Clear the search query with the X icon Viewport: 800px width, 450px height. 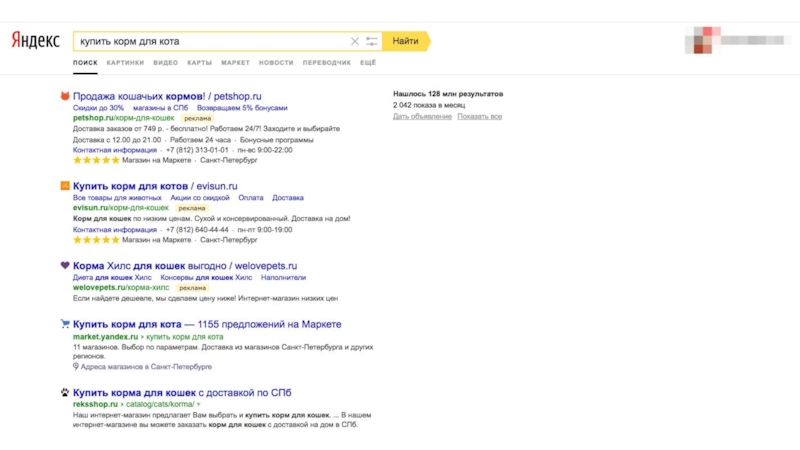coord(354,41)
